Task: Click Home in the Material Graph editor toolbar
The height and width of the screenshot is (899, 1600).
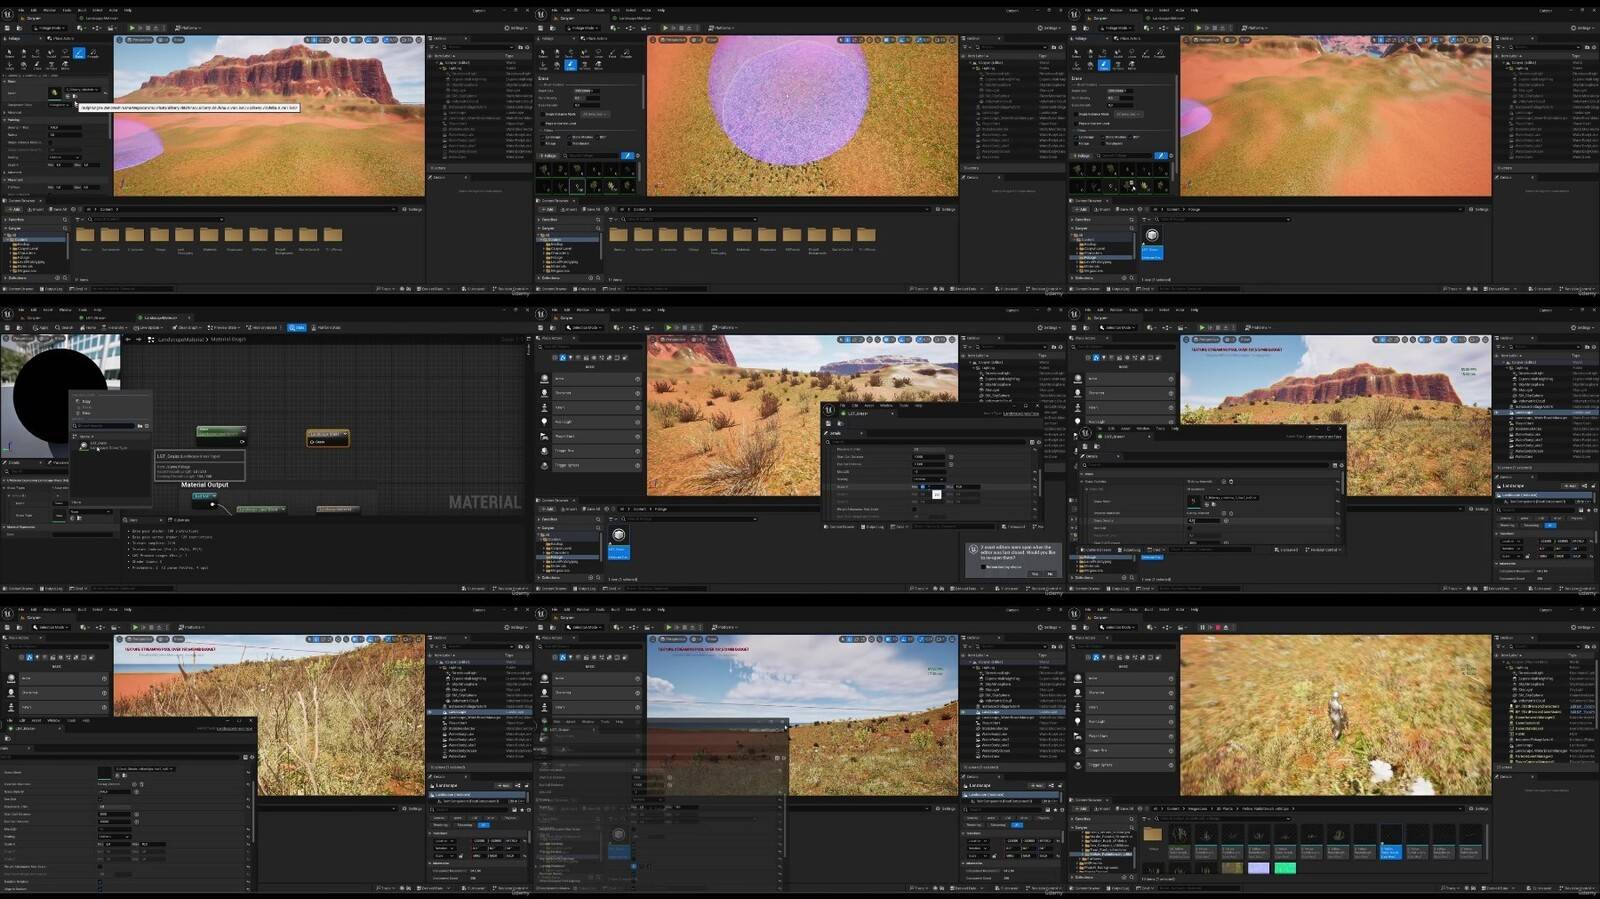Action: tap(88, 327)
